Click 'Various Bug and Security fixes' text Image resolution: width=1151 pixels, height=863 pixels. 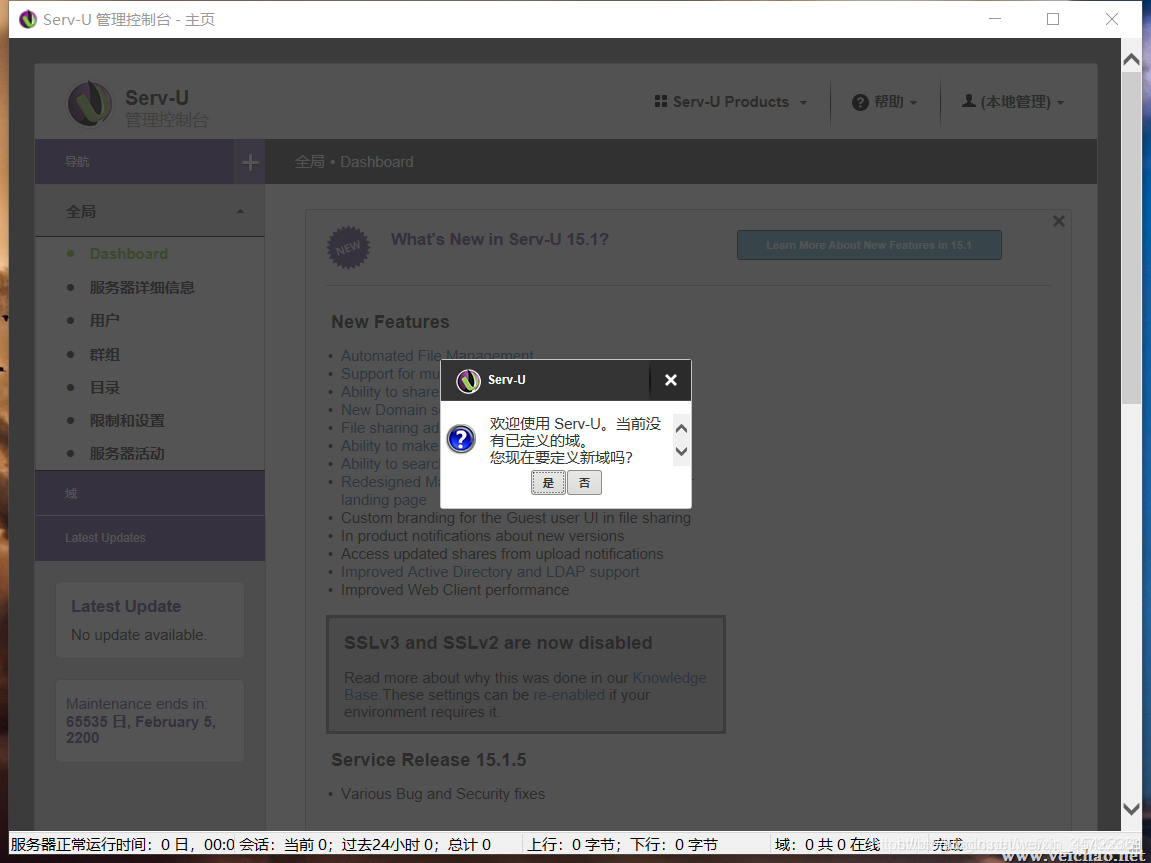click(x=443, y=793)
